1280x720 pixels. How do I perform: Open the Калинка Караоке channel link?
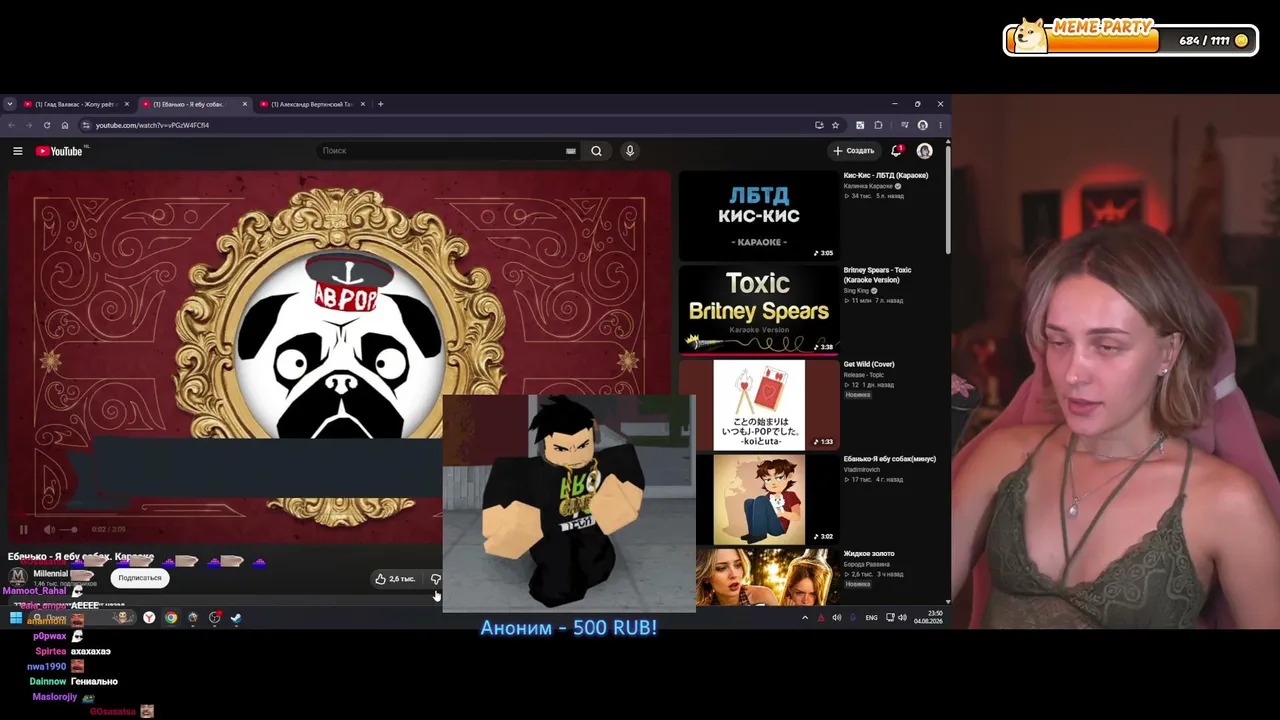pos(868,186)
